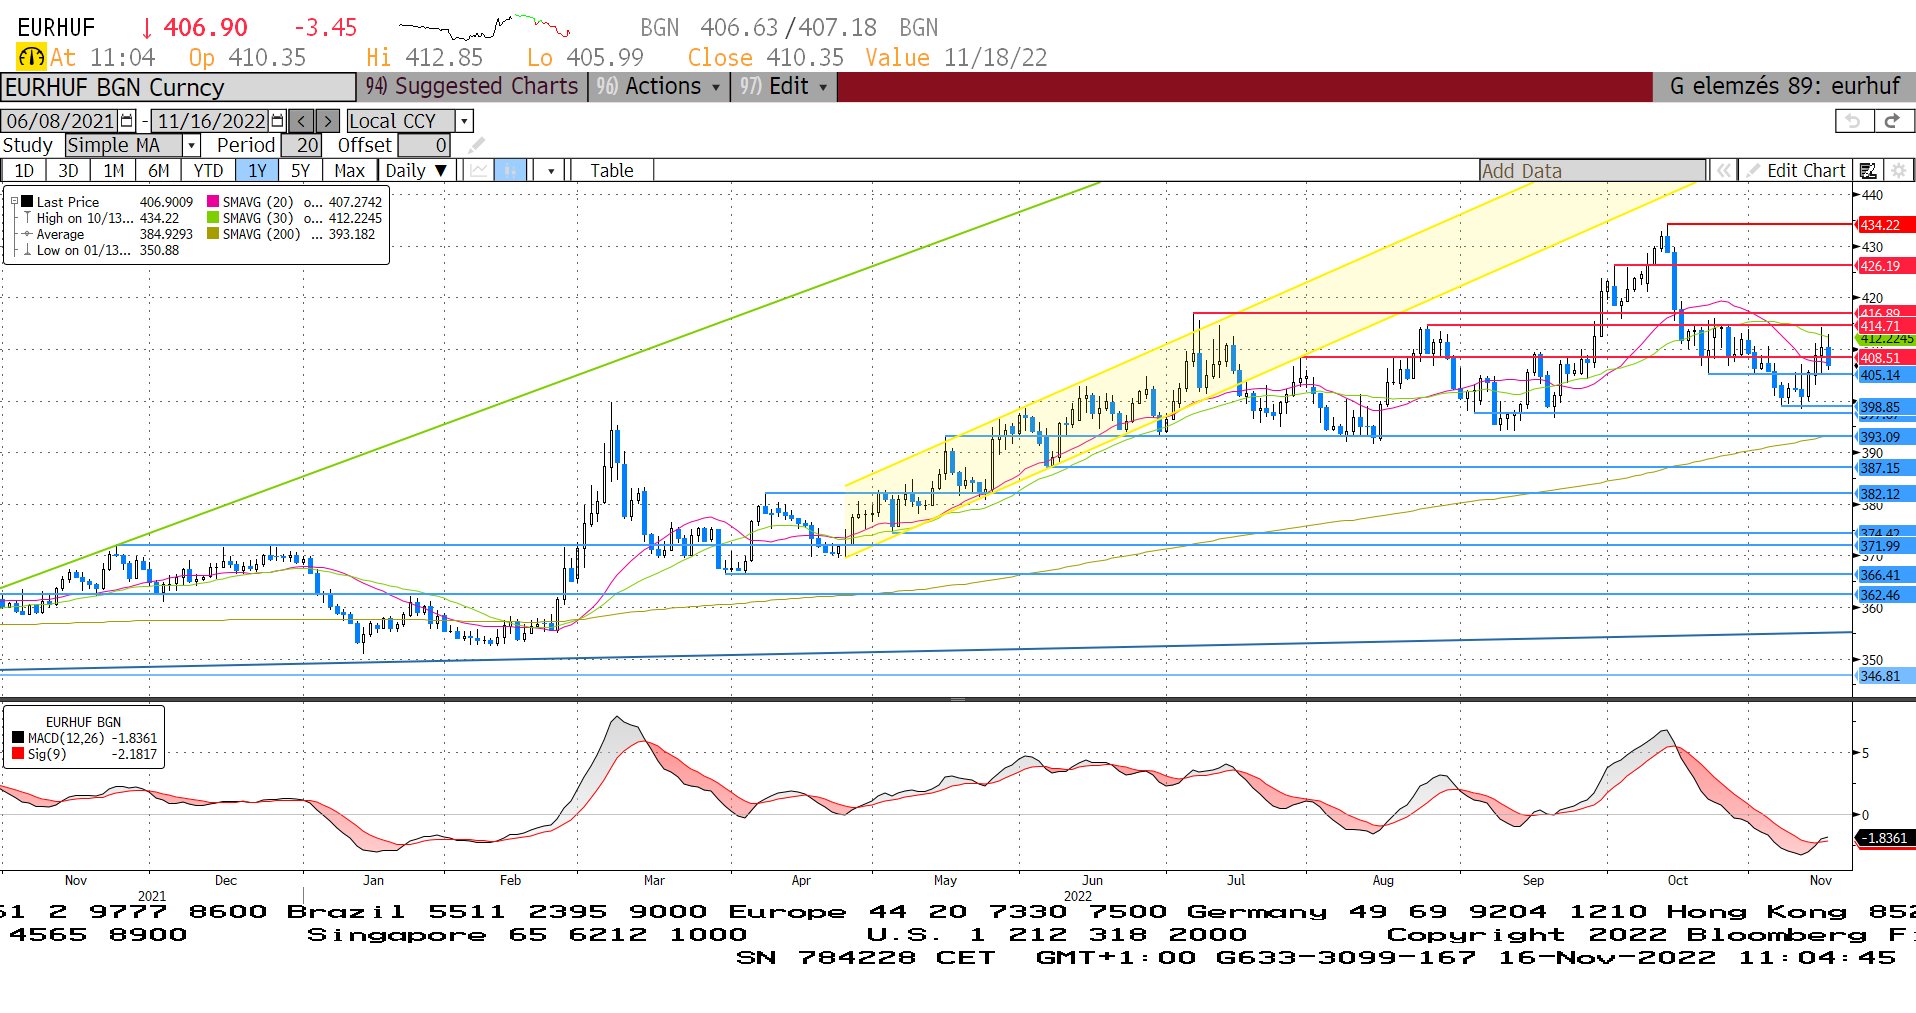1916x1013 pixels.
Task: Click the 408.51 red price level label
Action: [x=1885, y=358]
